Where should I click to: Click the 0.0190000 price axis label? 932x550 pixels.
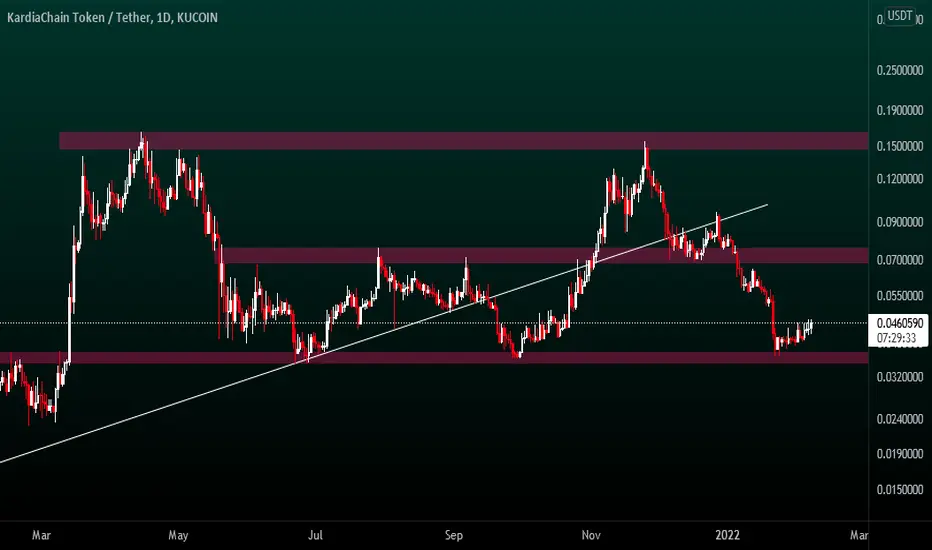pos(899,454)
